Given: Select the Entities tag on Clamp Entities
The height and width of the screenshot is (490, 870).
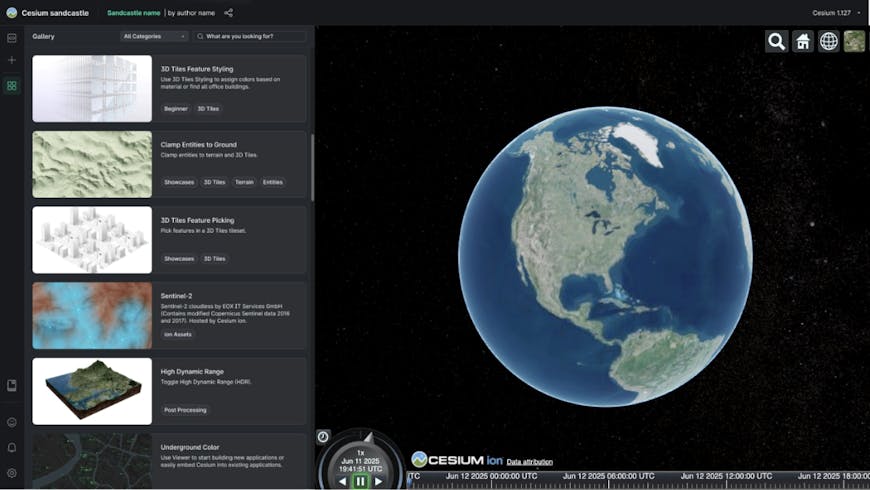Looking at the screenshot, I should coord(273,182).
